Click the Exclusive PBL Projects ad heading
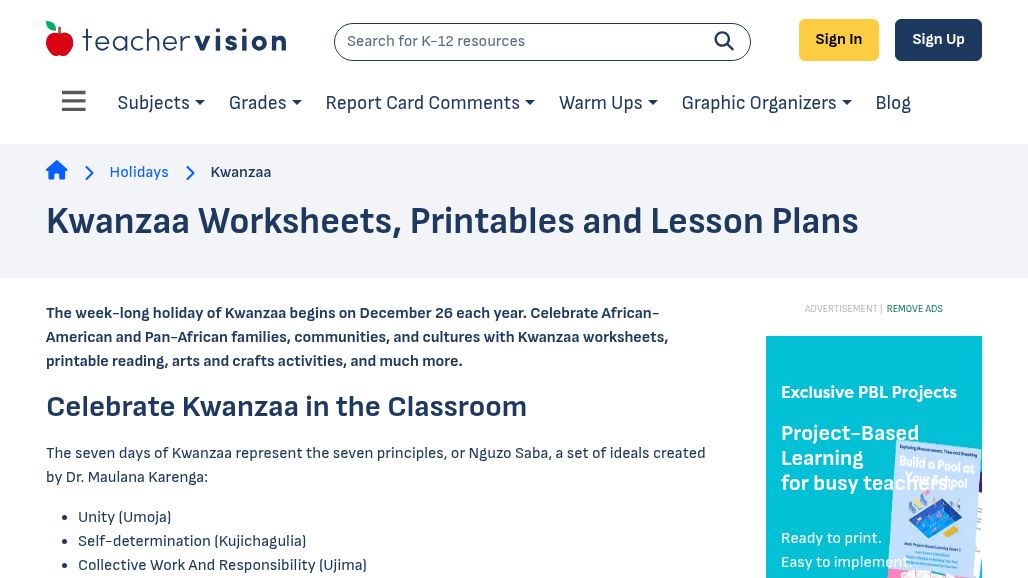Screen dimensions: 1028x578 point(868,392)
